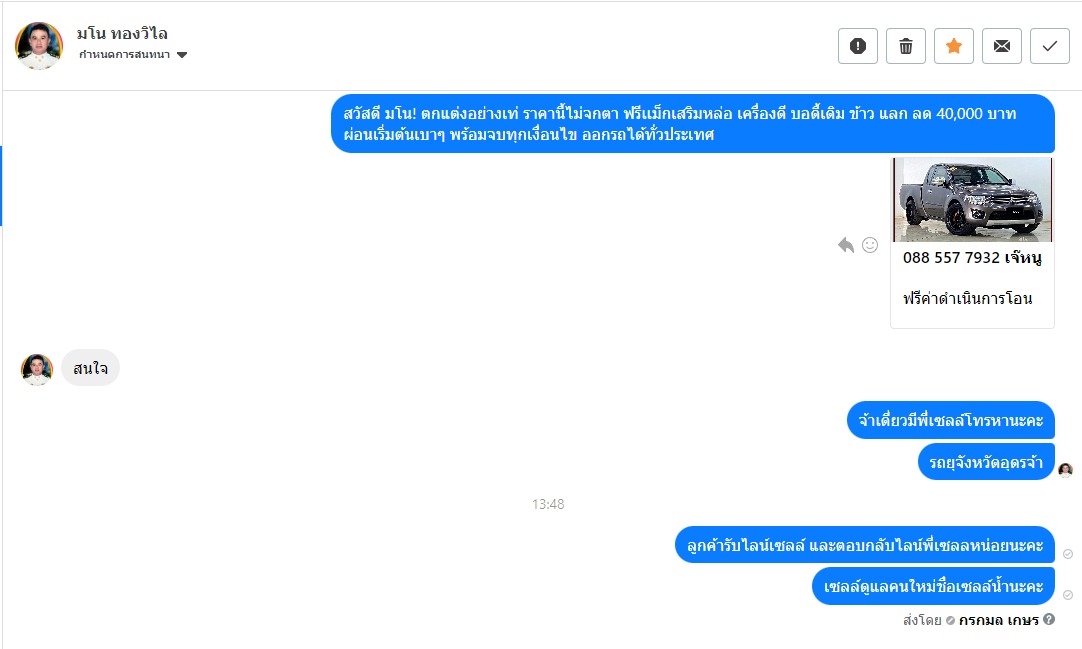Delete conversation using trash icon

coord(906,46)
